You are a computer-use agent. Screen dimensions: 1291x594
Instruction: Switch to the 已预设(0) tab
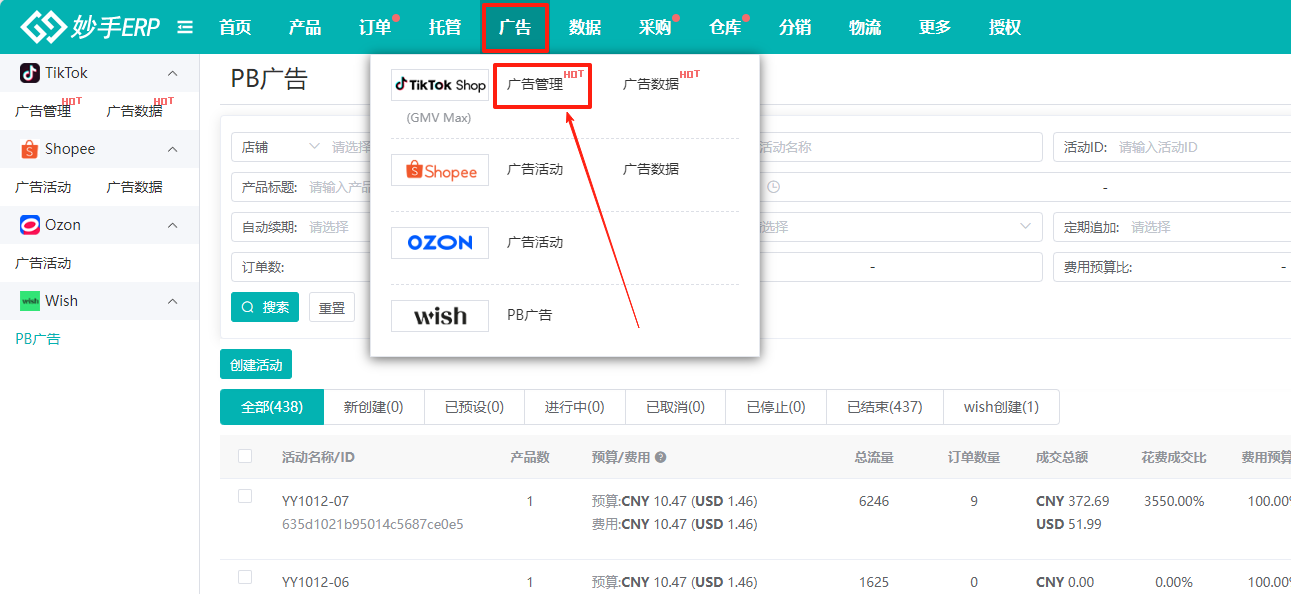pos(474,407)
